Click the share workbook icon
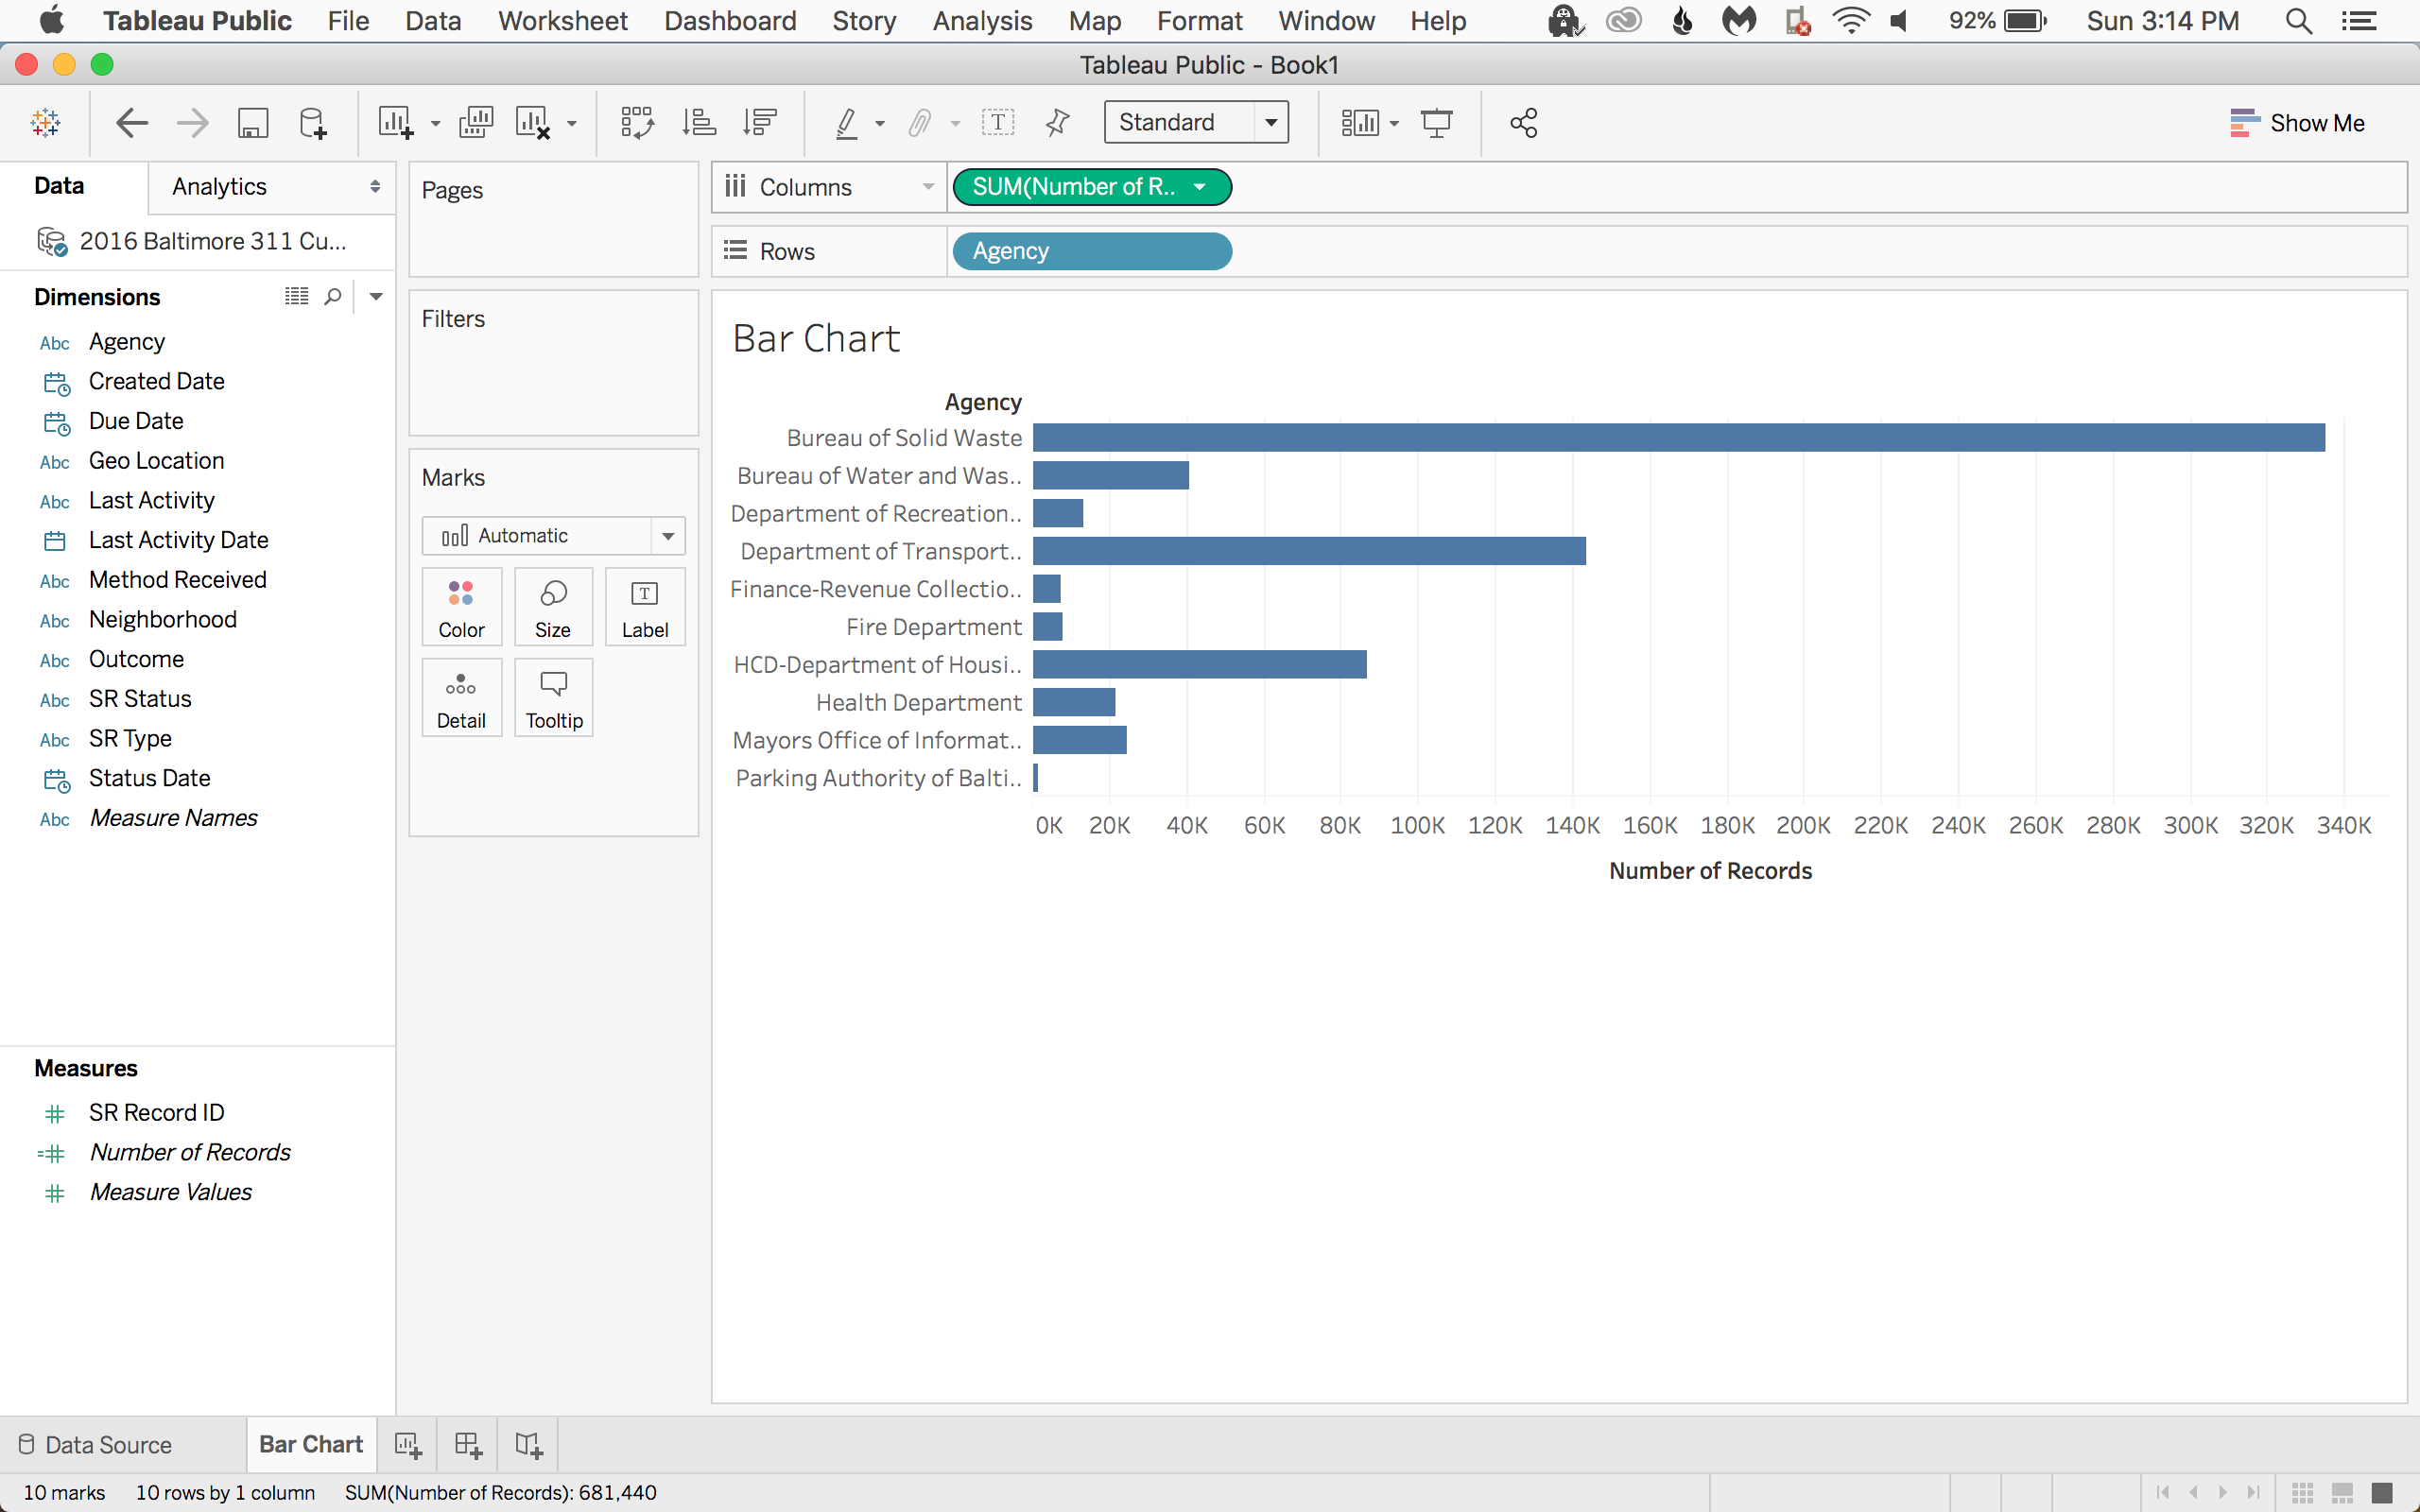The width and height of the screenshot is (2420, 1512). (1523, 123)
